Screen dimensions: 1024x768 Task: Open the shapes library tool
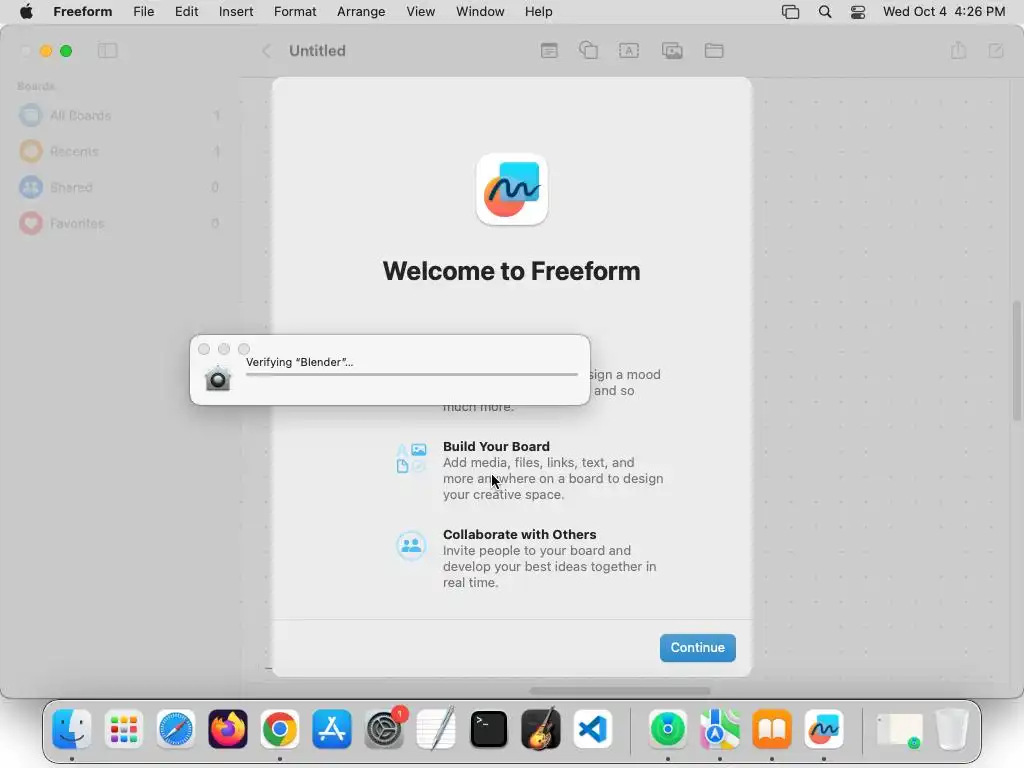[x=588, y=50]
